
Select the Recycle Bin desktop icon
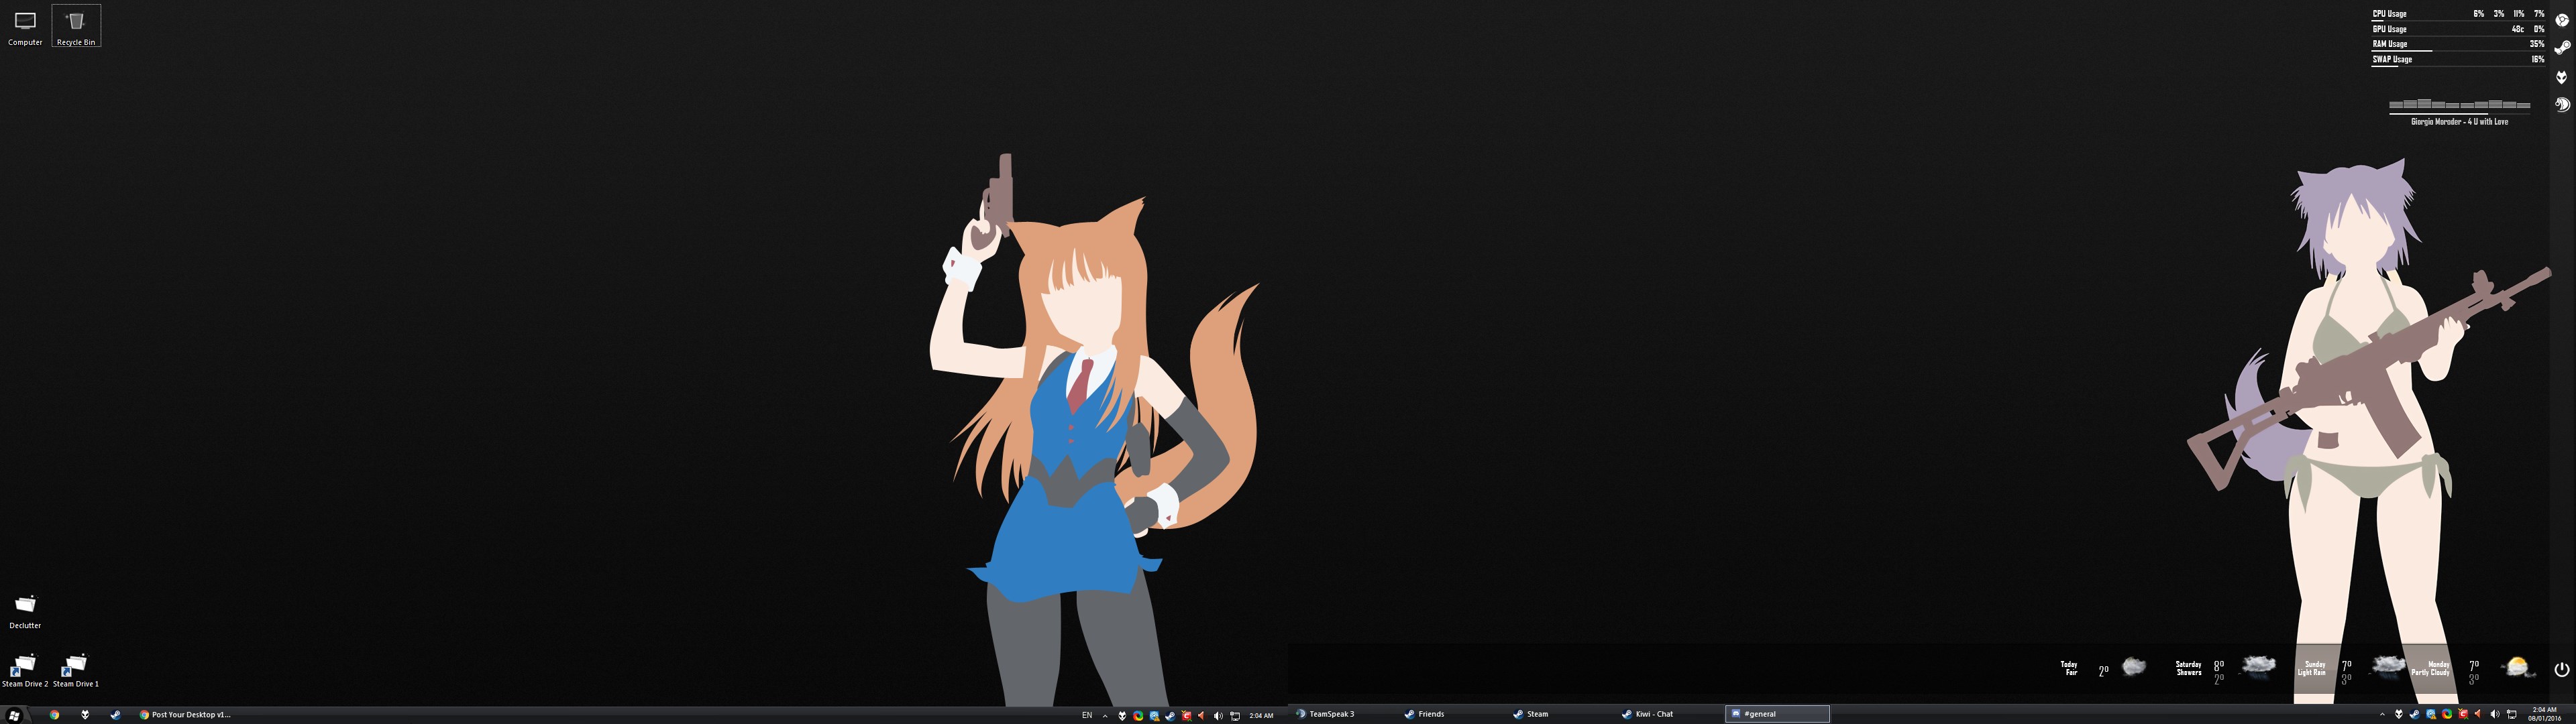click(76, 26)
